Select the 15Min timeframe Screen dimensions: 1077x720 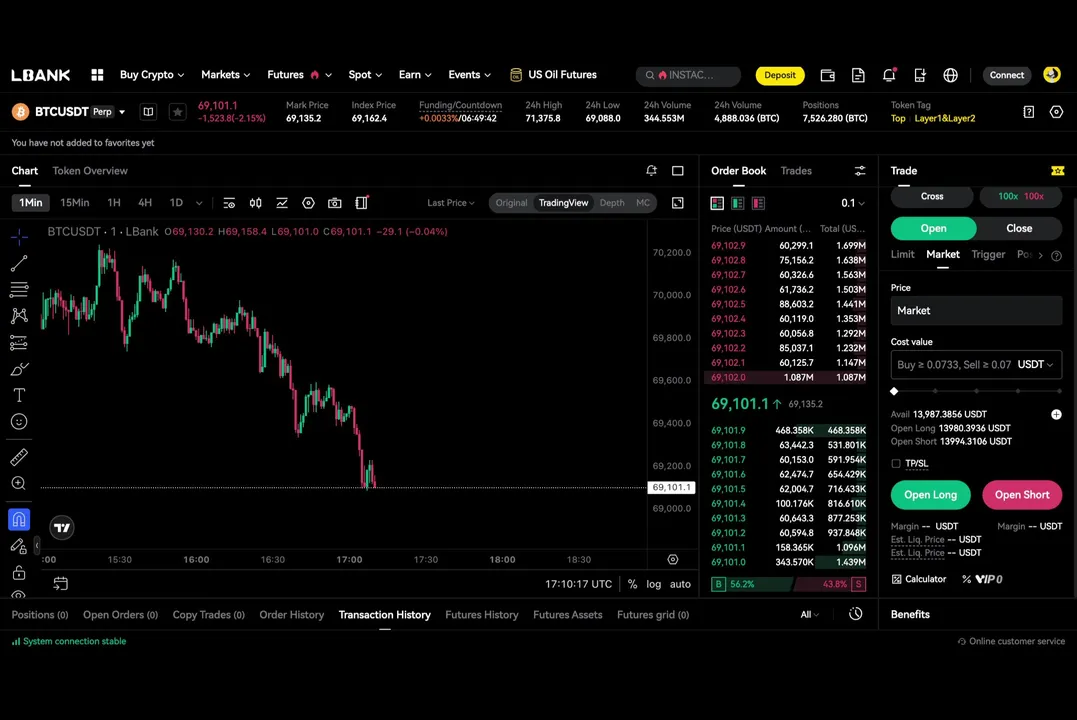75,203
